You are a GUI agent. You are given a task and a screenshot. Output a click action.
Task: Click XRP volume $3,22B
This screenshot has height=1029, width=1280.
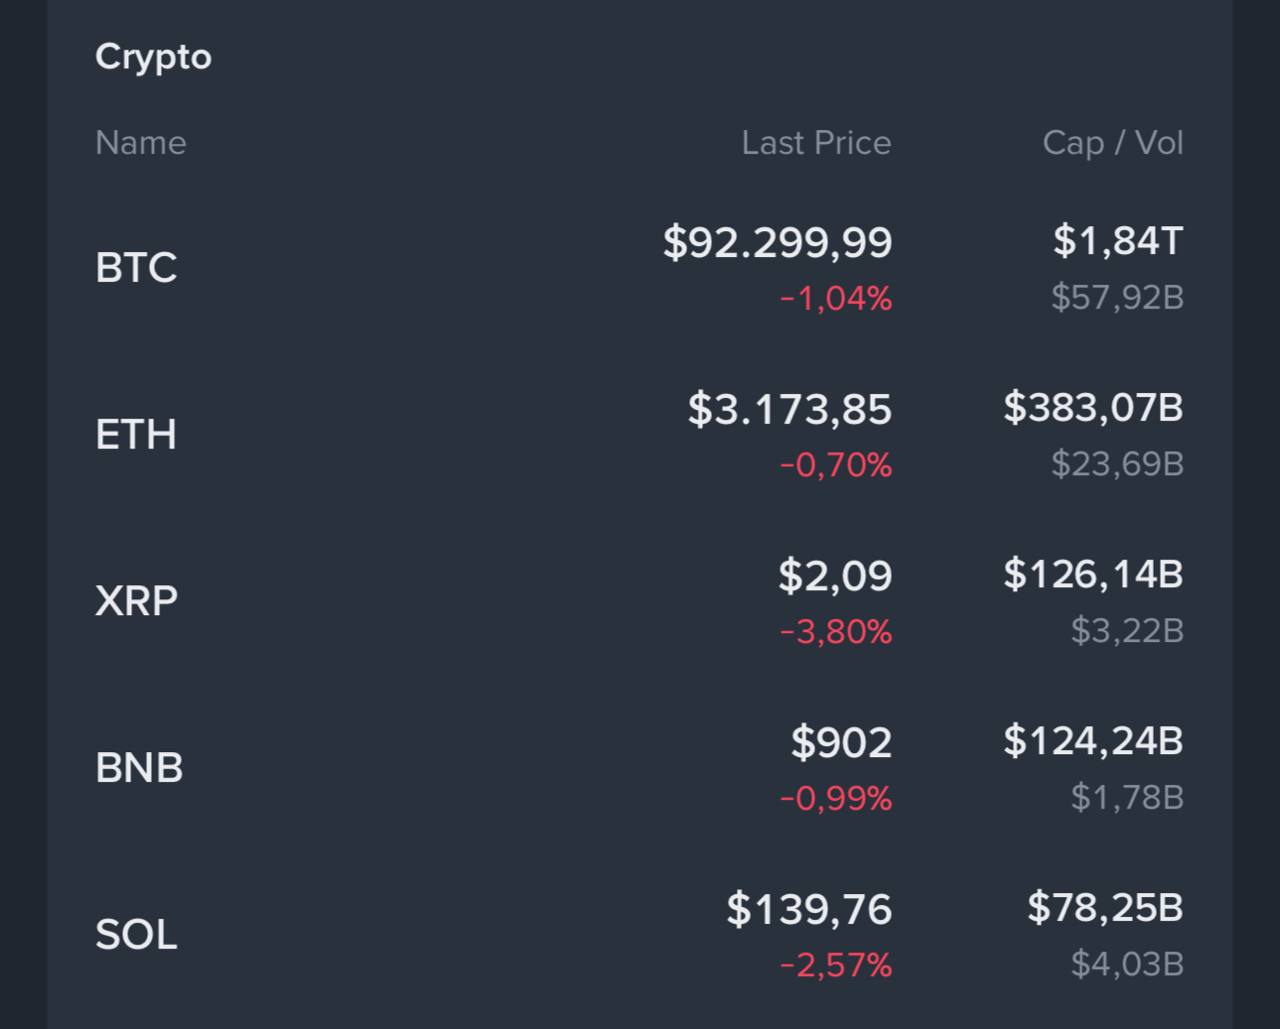[x=1126, y=630]
